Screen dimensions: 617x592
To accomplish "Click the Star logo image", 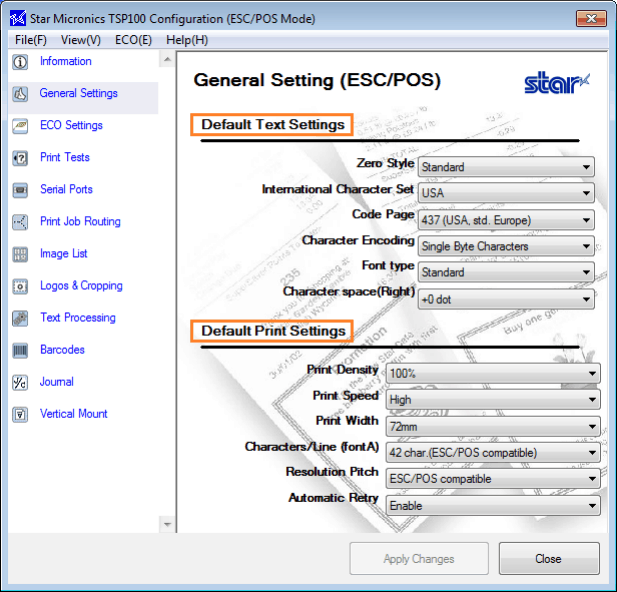I will [x=556, y=82].
